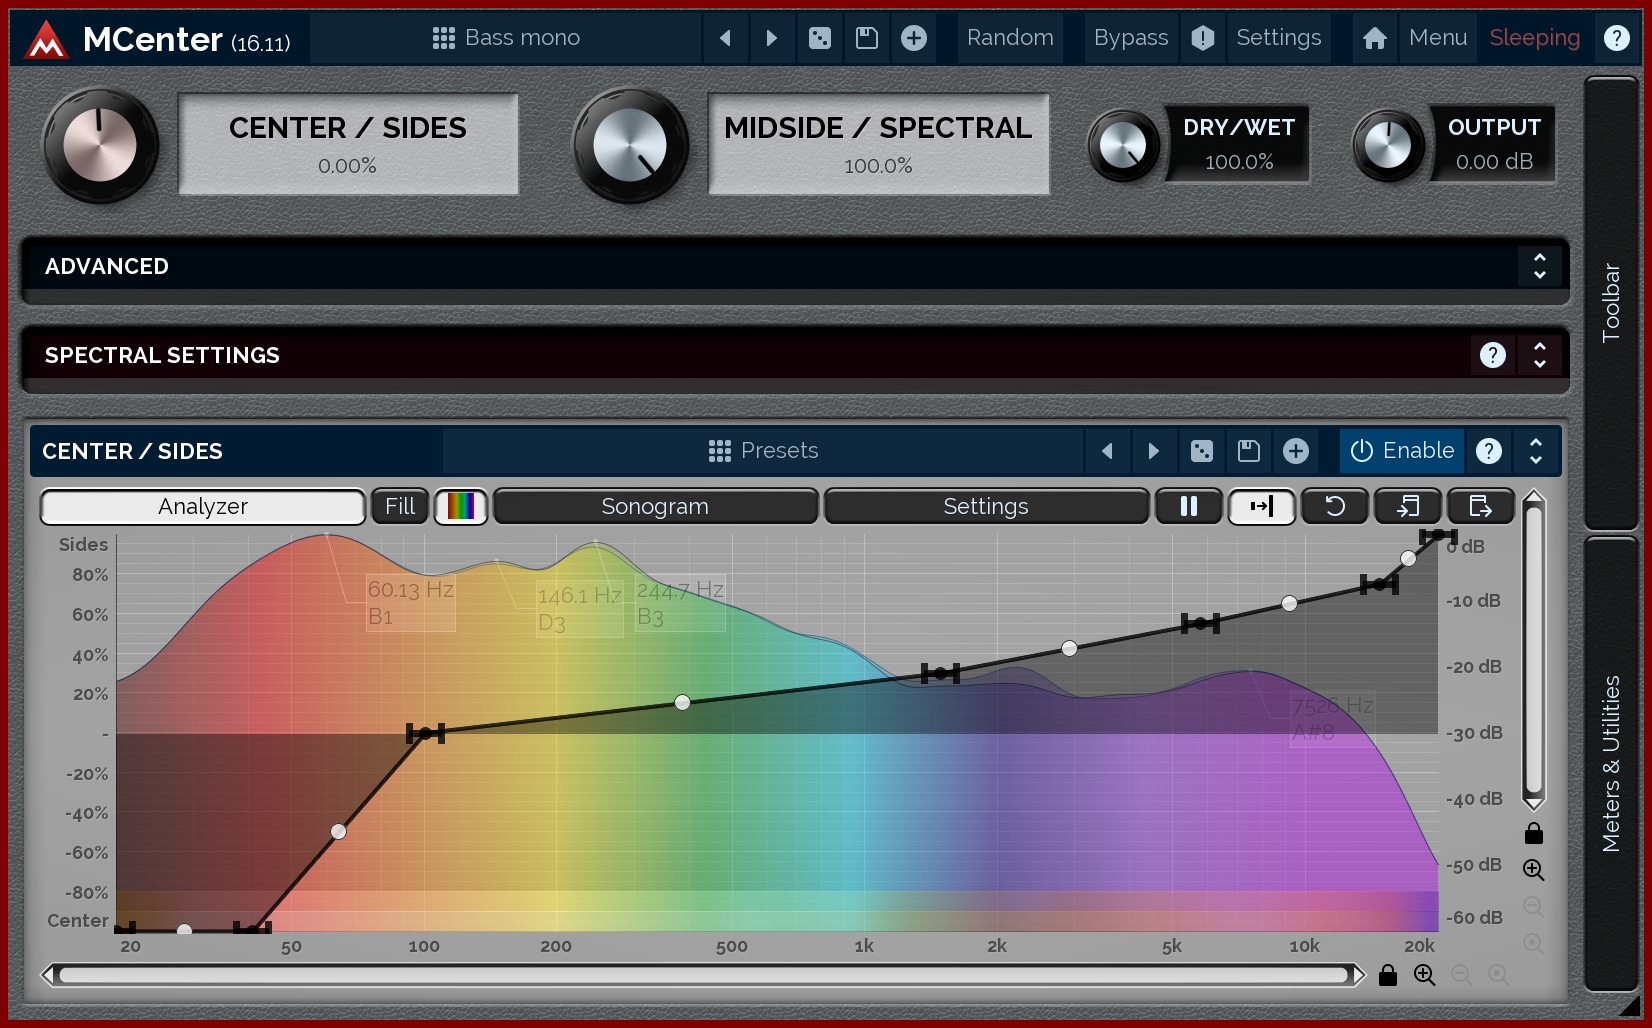Image resolution: width=1652 pixels, height=1028 pixels.
Task: Click the graph export icon
Action: (1481, 506)
